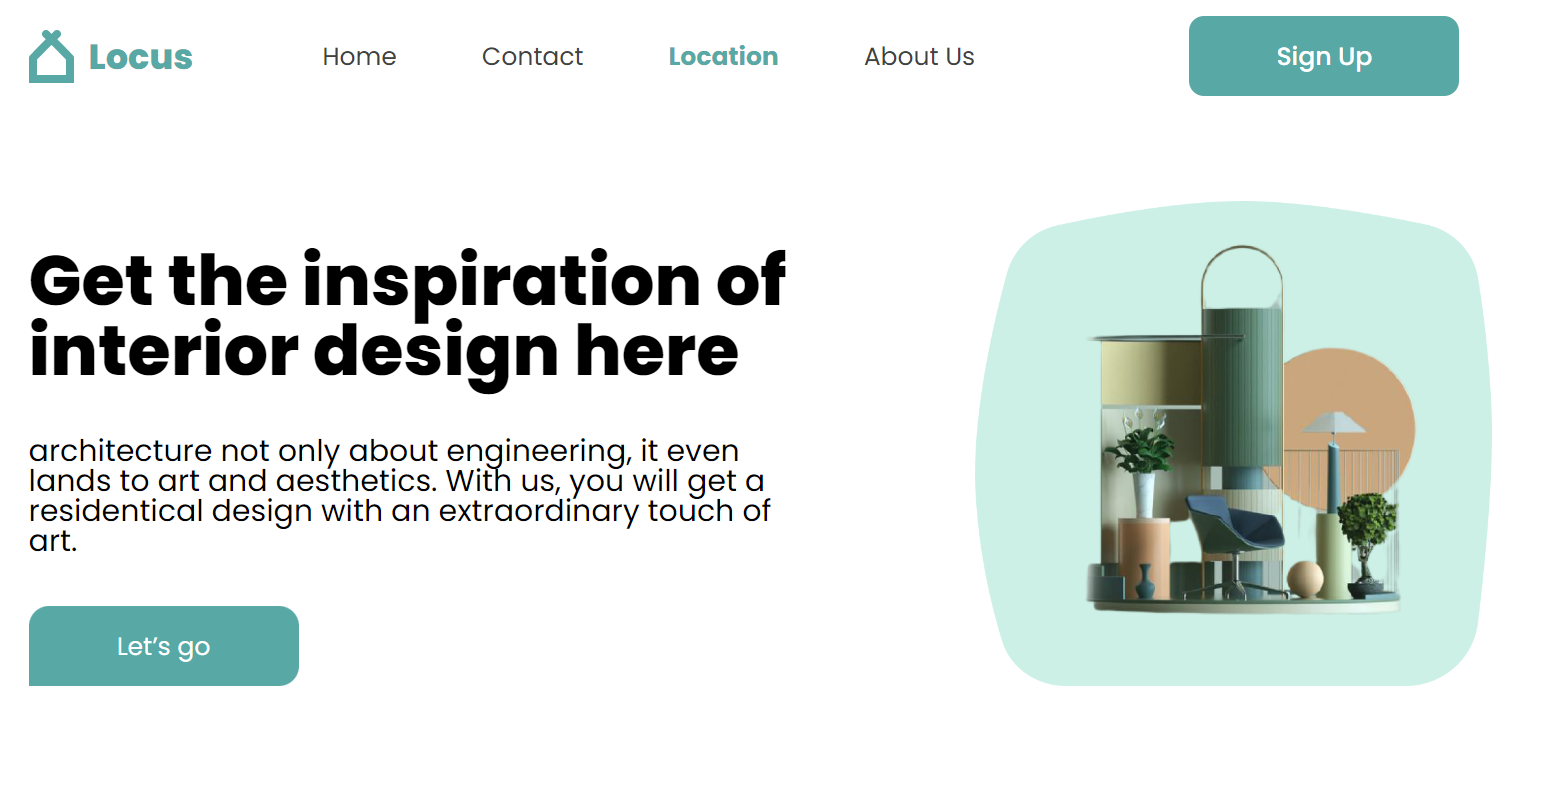1547x799 pixels.
Task: Click the small blue vase on platform
Action: coord(1145,581)
